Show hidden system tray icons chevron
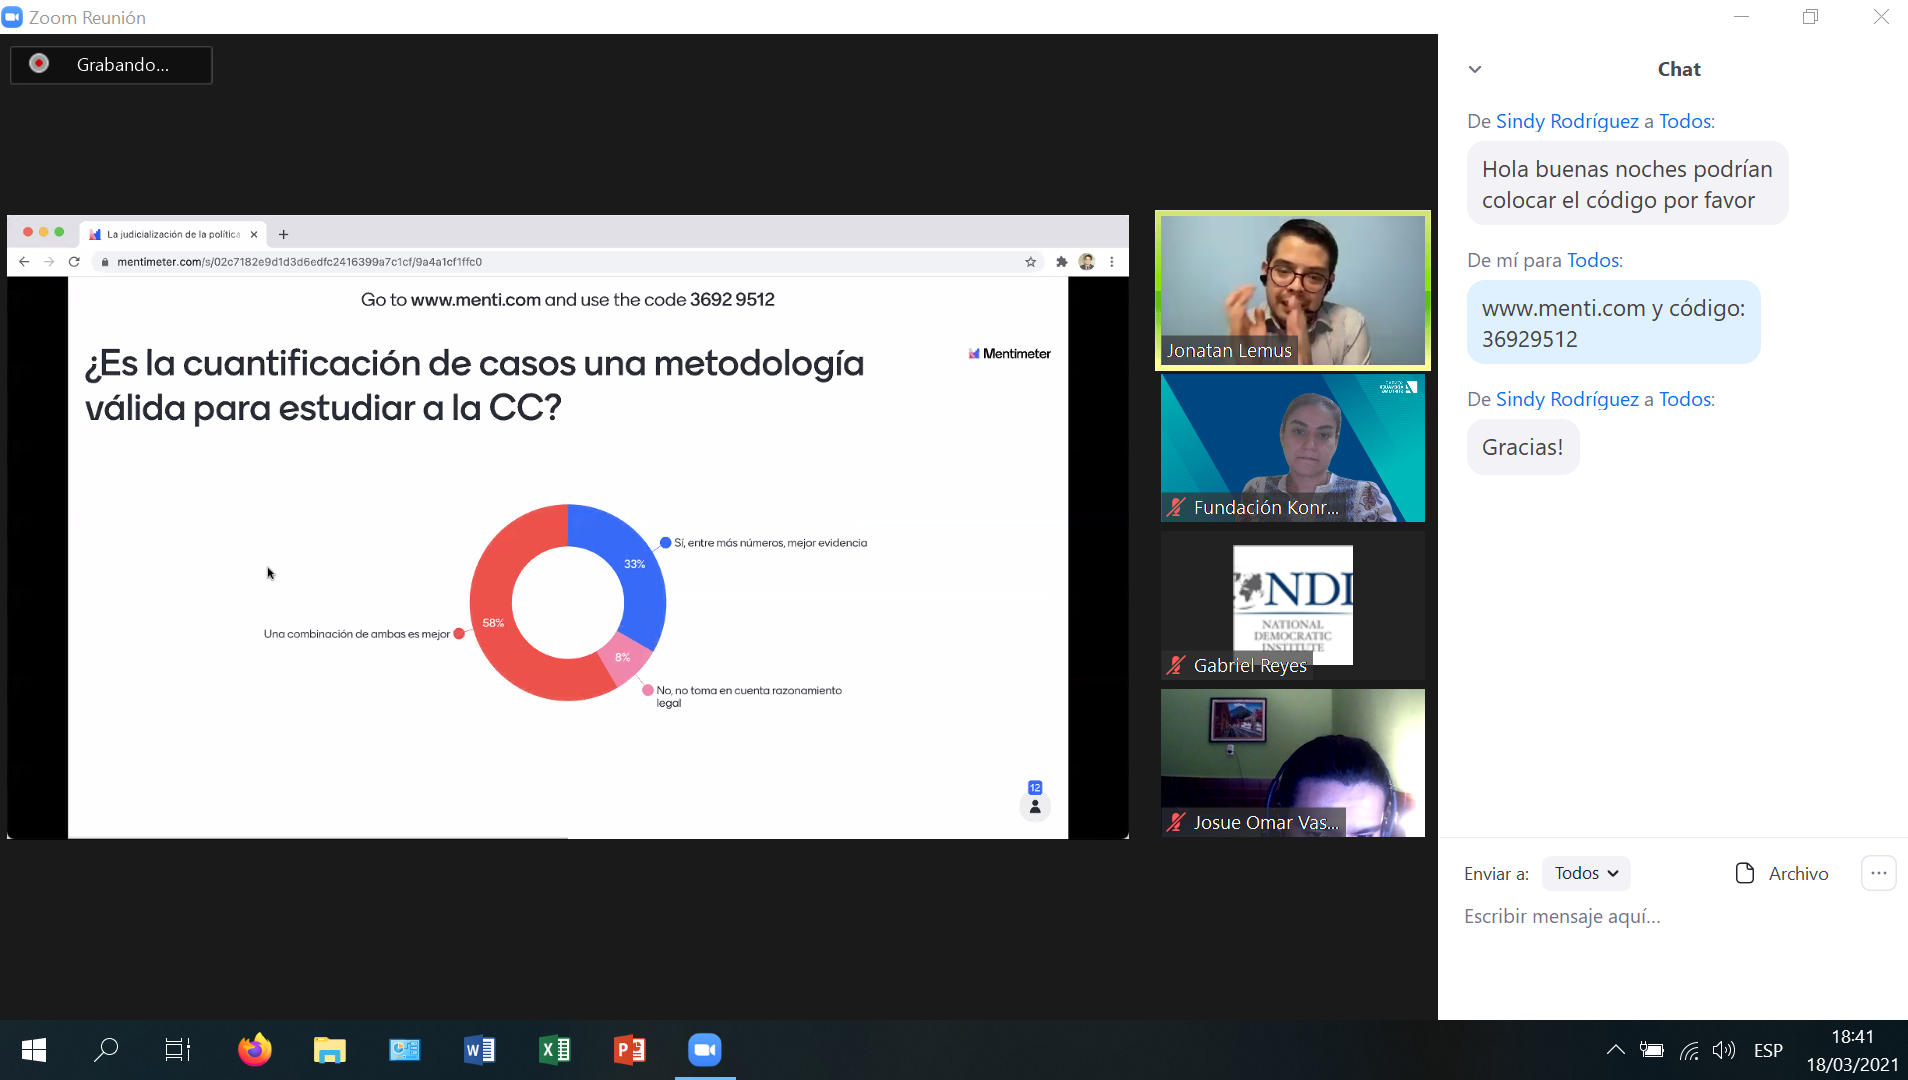 1615,1050
